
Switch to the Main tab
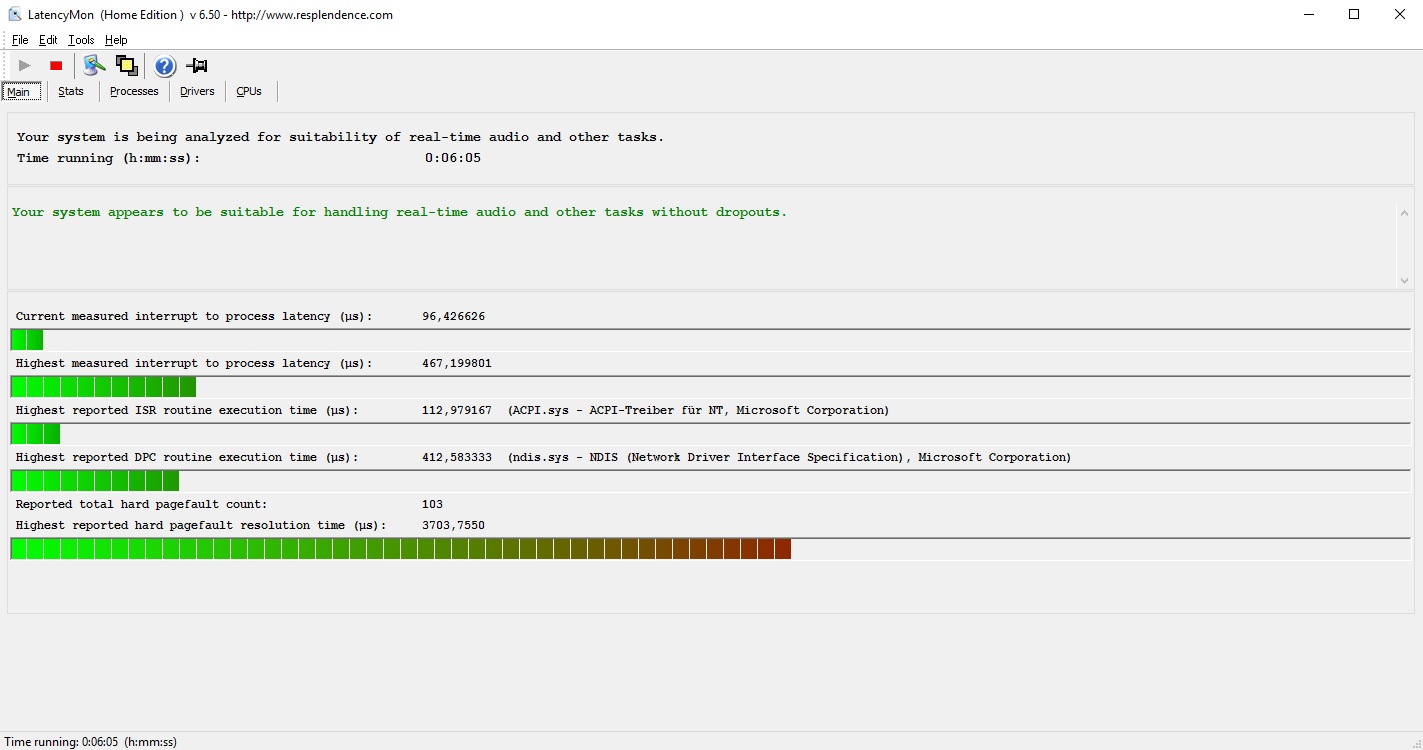click(19, 92)
